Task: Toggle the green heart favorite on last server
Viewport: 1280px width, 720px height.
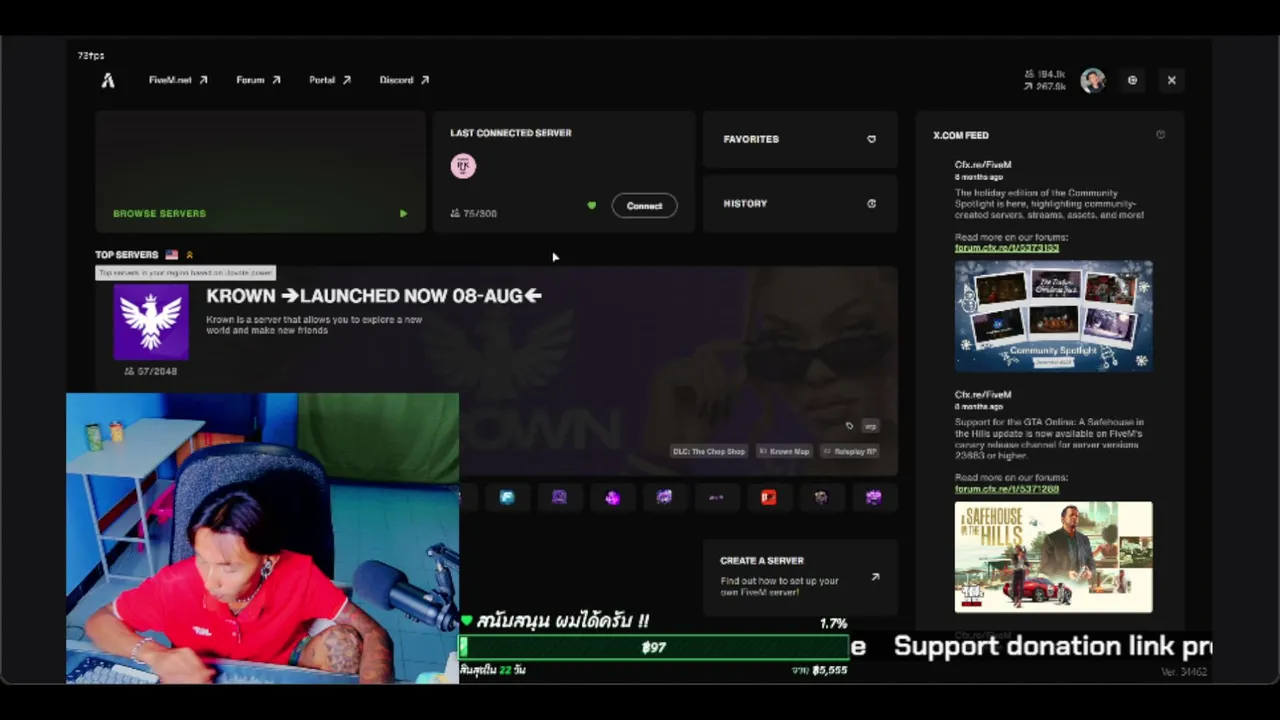Action: [591, 206]
